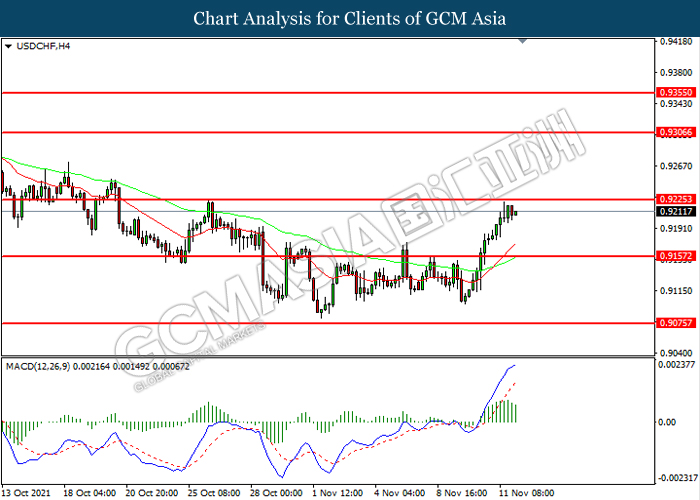Image resolution: width=700 pixels, height=500 pixels.
Task: Click the 0.93066 resistance price tag
Action: tap(672, 132)
